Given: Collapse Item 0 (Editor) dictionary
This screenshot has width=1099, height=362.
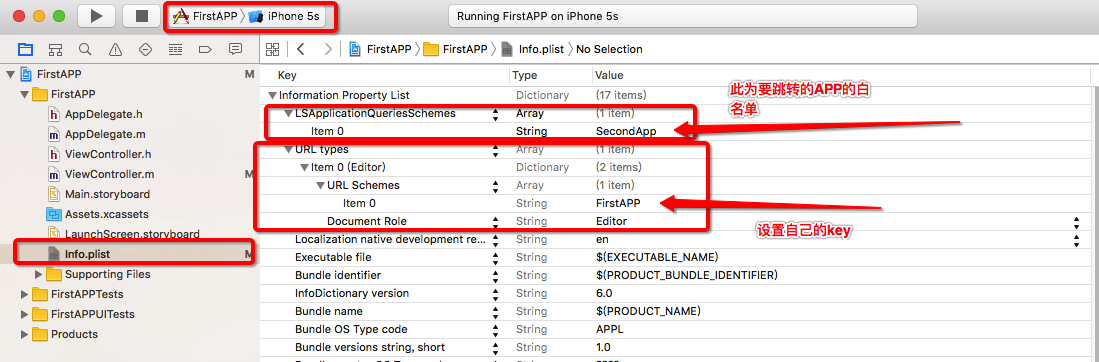Looking at the screenshot, I should (303, 167).
